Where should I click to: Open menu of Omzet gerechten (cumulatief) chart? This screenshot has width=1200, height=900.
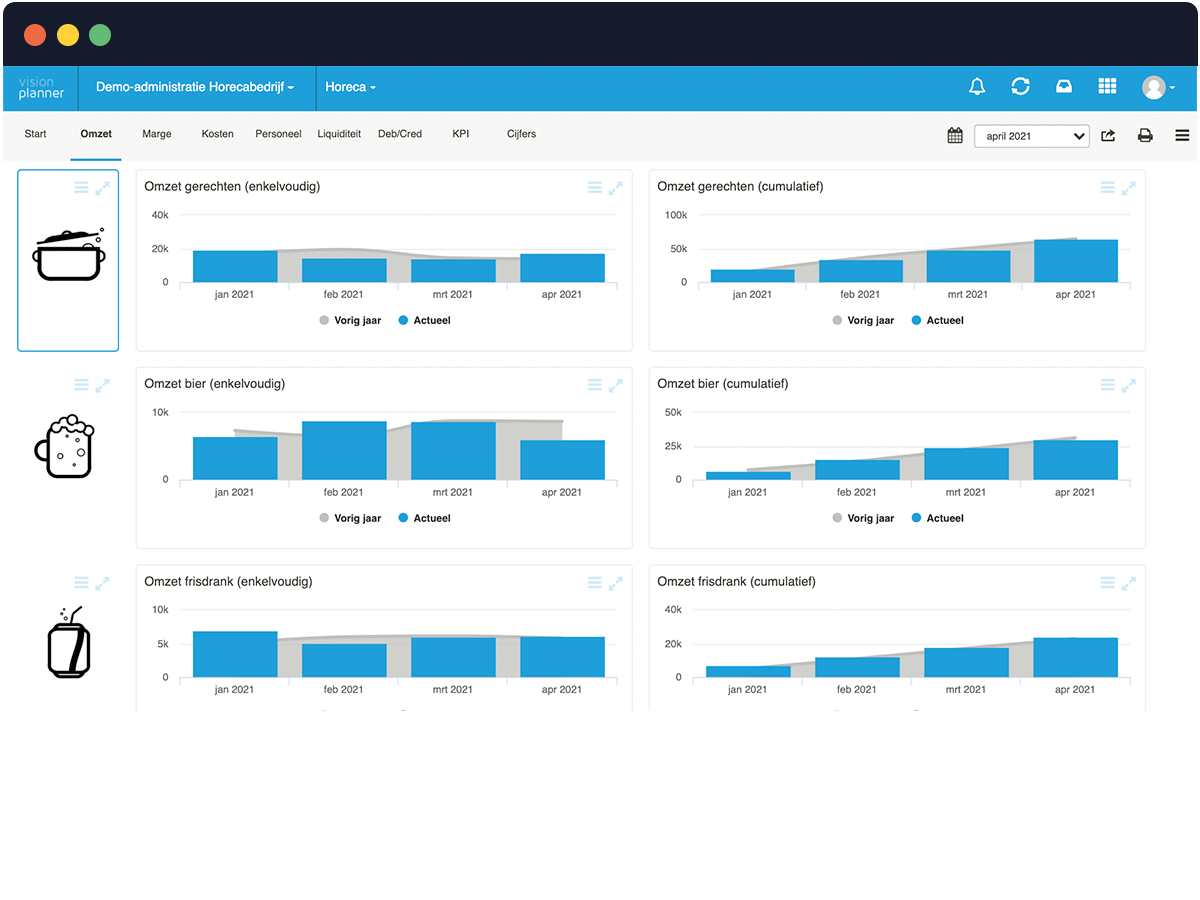tap(1108, 187)
